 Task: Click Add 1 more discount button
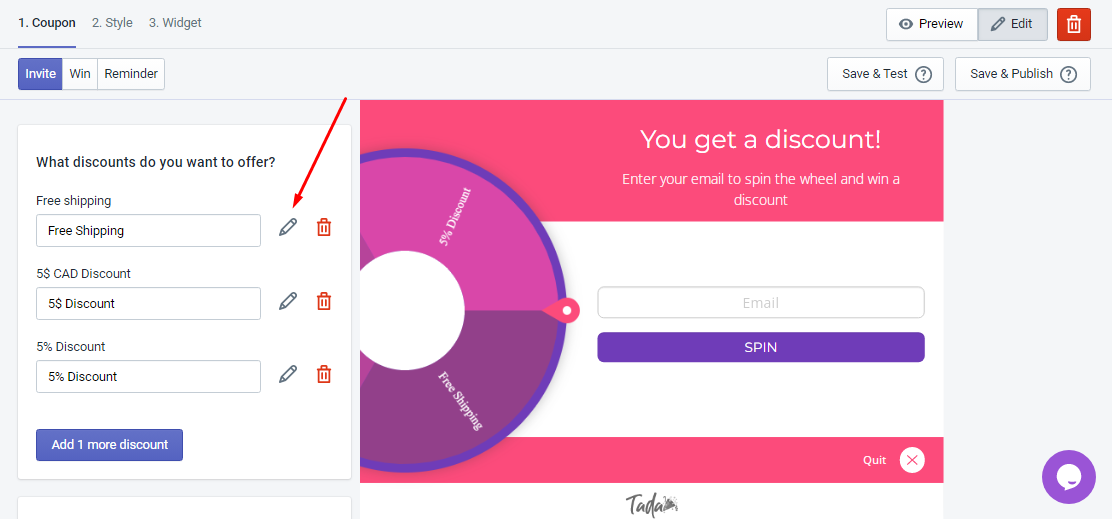coord(109,445)
